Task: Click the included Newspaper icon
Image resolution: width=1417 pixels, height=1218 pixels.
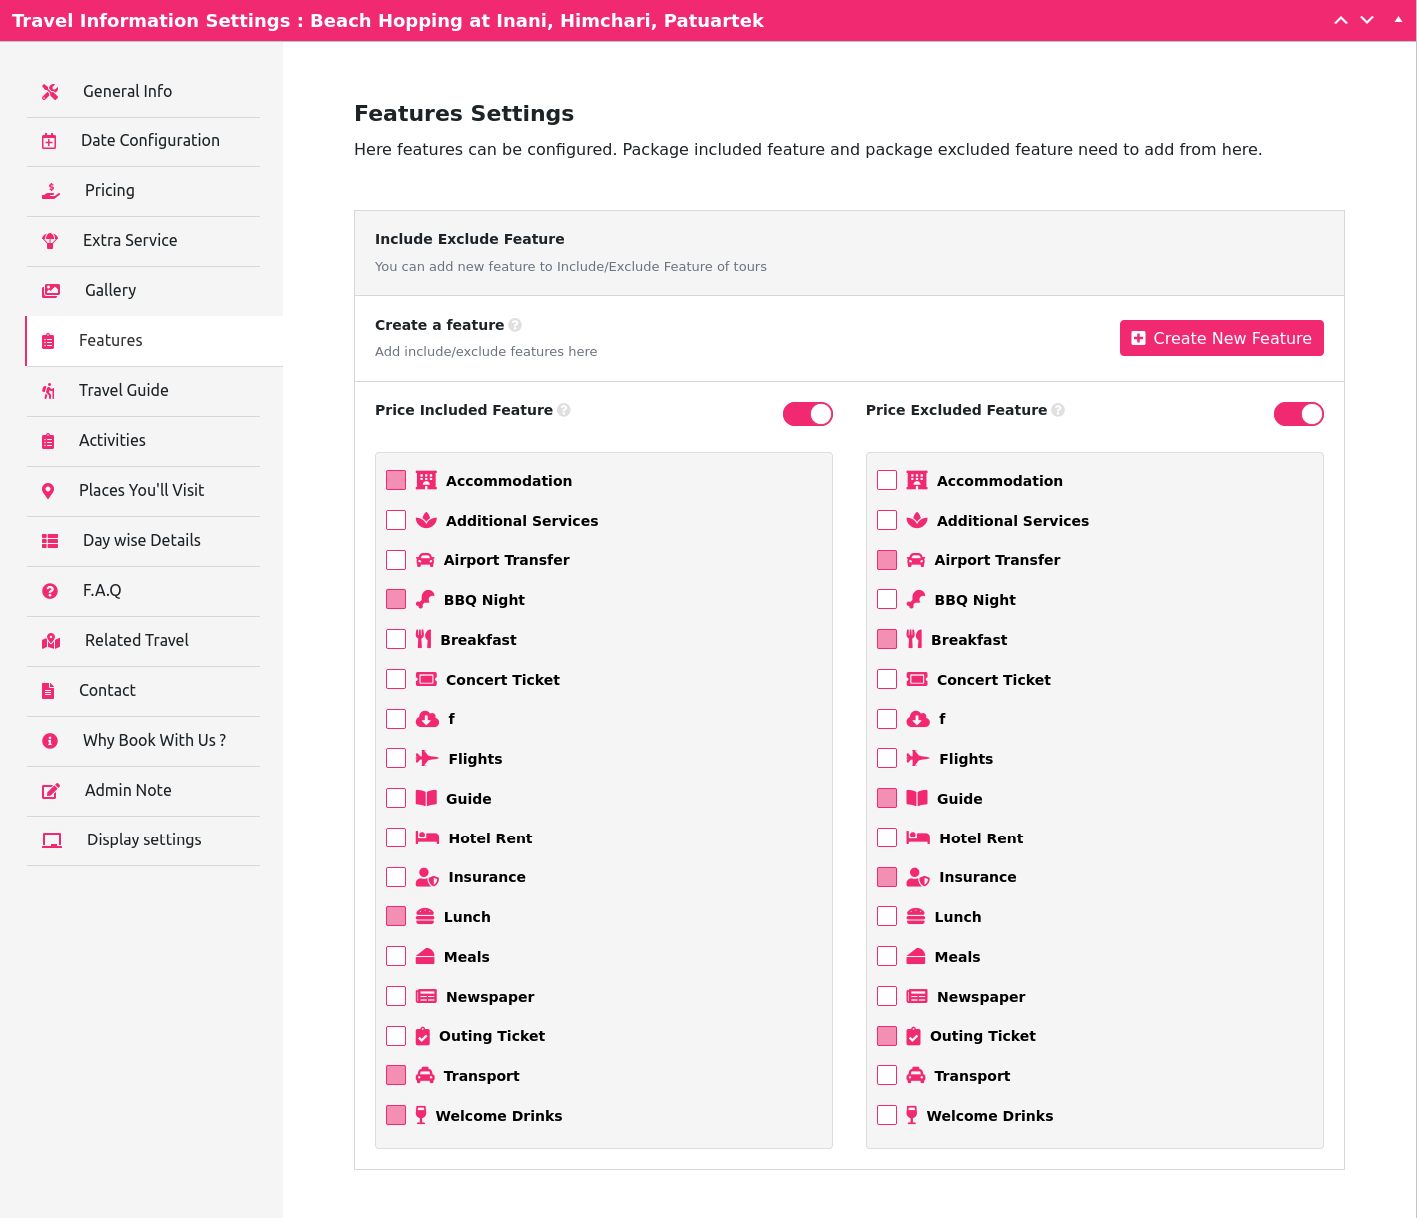Action: point(426,996)
